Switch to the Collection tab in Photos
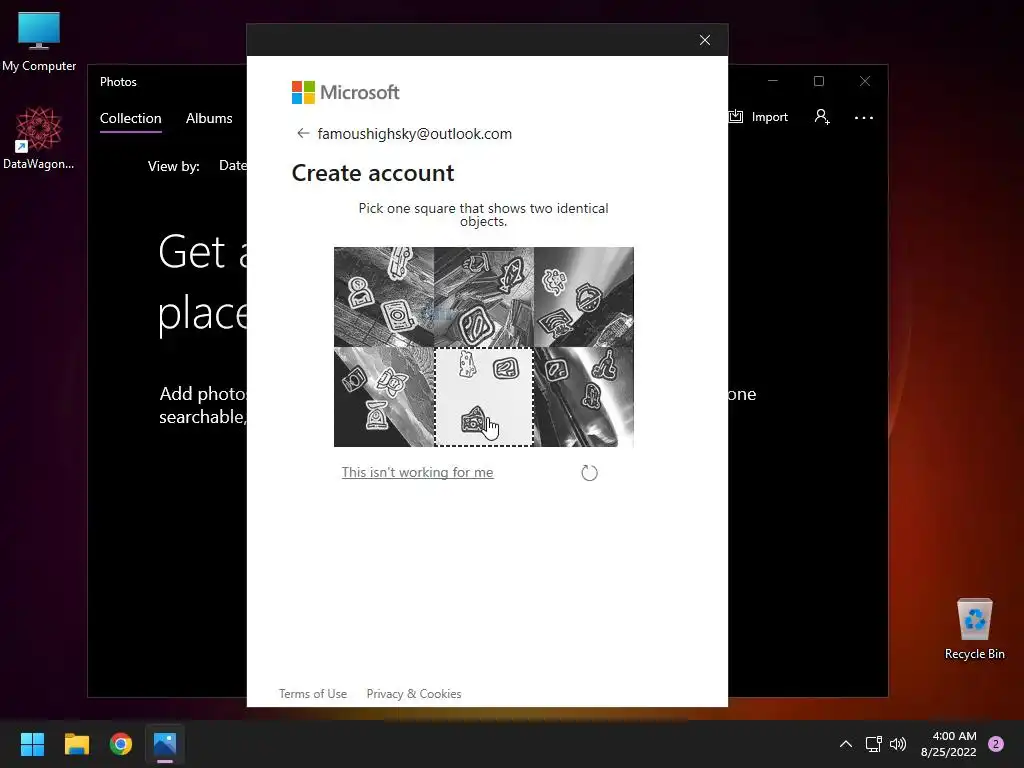Screen dimensions: 1024x768 131,118
